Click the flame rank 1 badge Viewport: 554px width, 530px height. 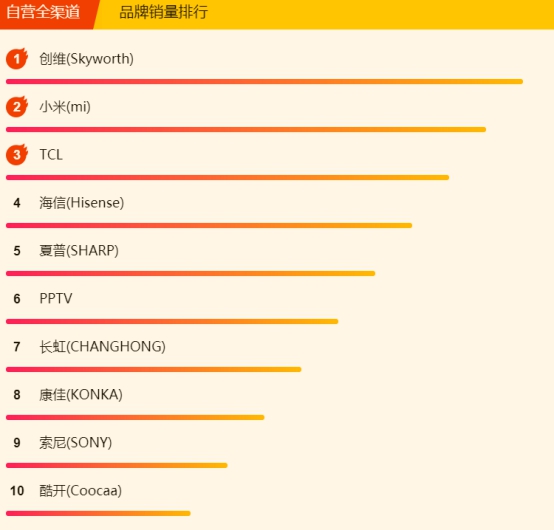coord(17,58)
